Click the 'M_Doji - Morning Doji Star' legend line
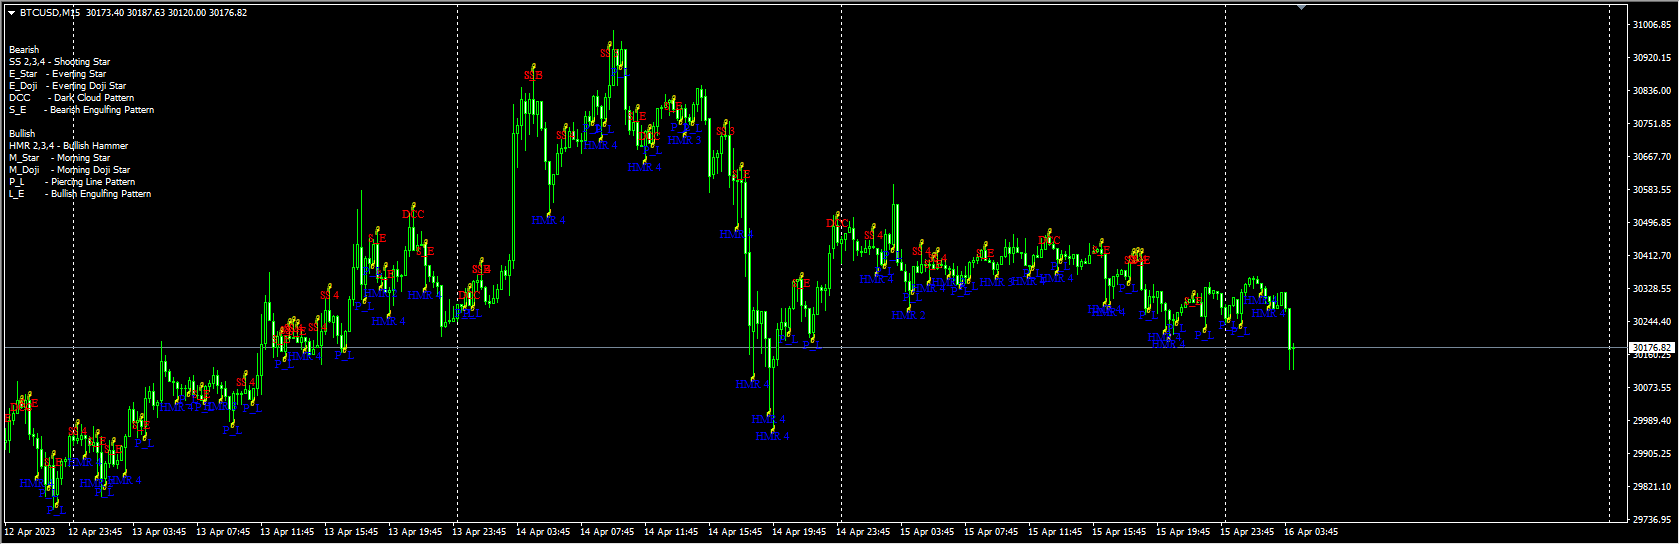Image resolution: width=1680 pixels, height=545 pixels. point(70,170)
